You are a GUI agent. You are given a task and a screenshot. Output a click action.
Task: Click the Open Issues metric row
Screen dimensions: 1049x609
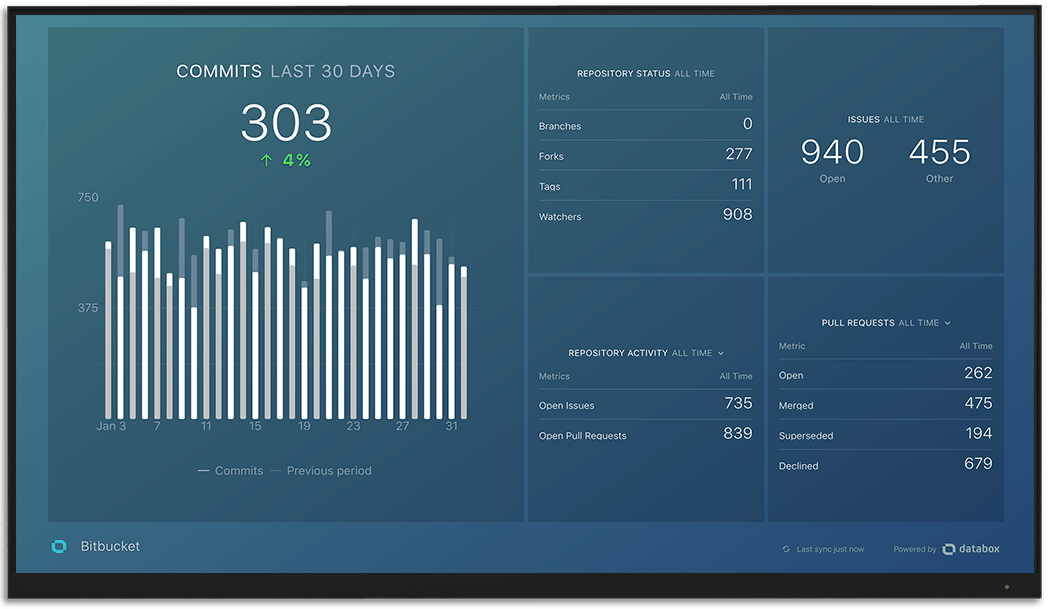(645, 405)
